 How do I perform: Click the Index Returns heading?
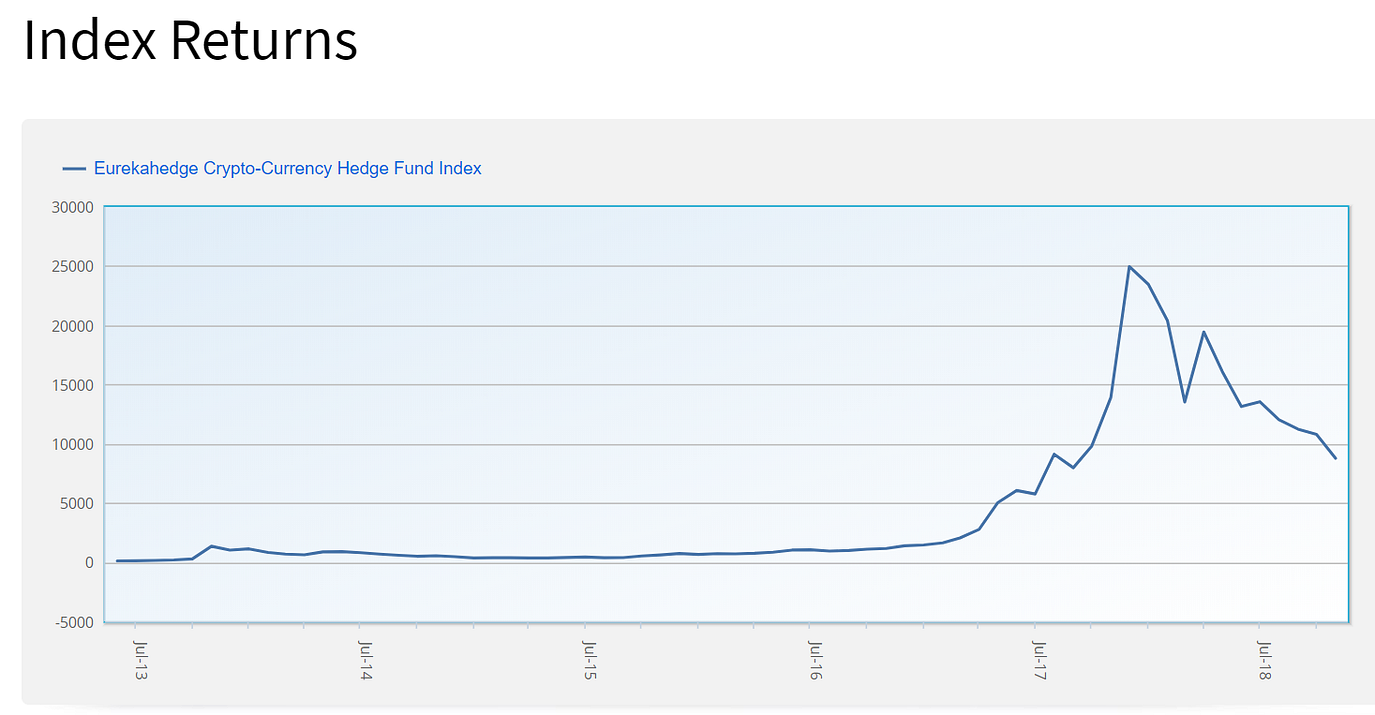tap(190, 41)
